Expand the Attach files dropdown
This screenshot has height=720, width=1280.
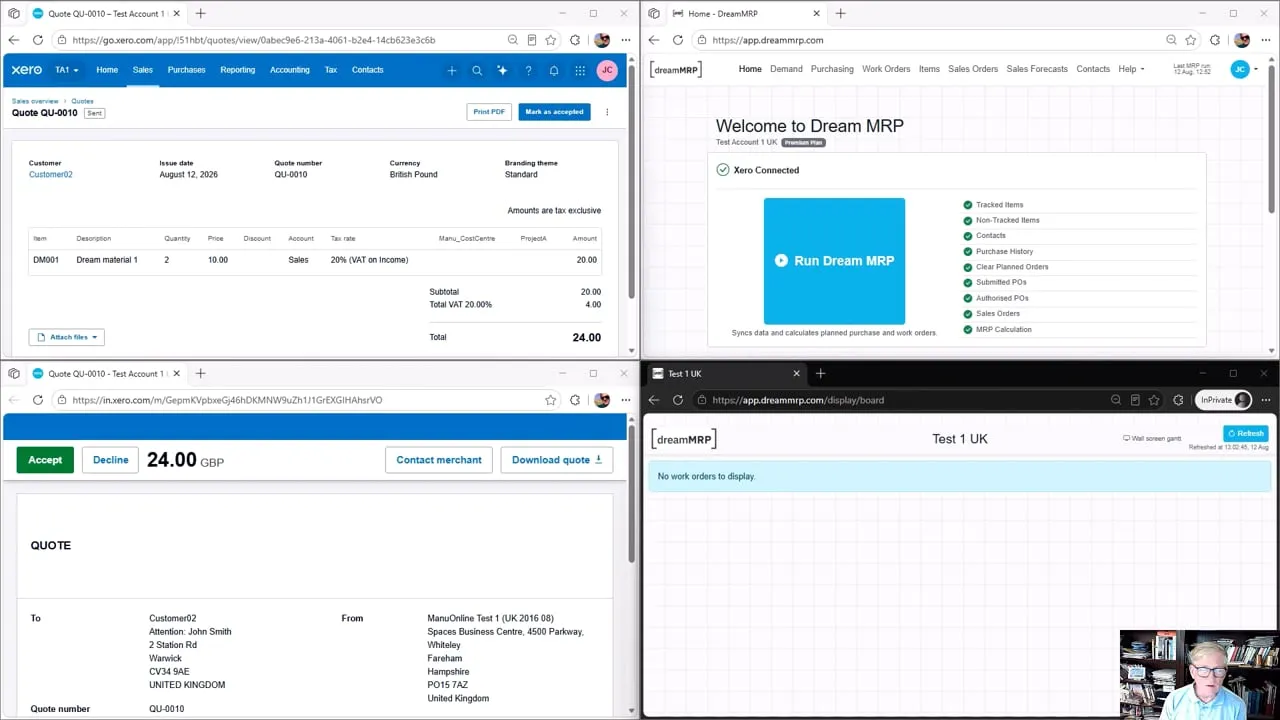[67, 337]
